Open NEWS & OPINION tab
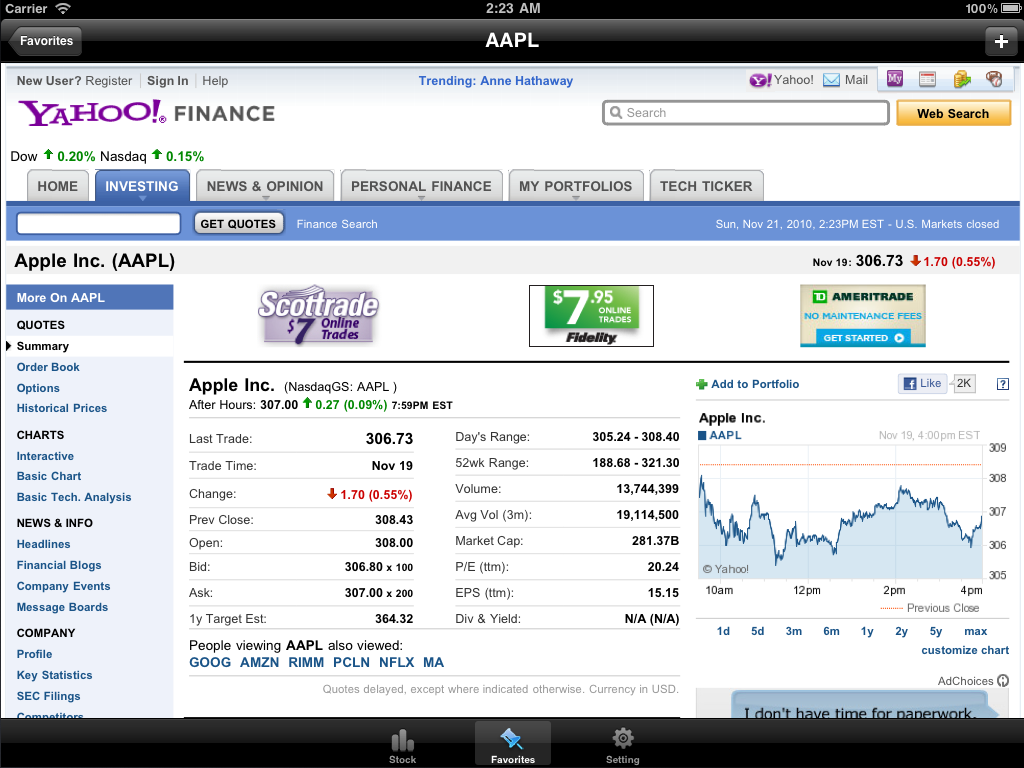Image resolution: width=1024 pixels, height=768 pixels. 264,186
